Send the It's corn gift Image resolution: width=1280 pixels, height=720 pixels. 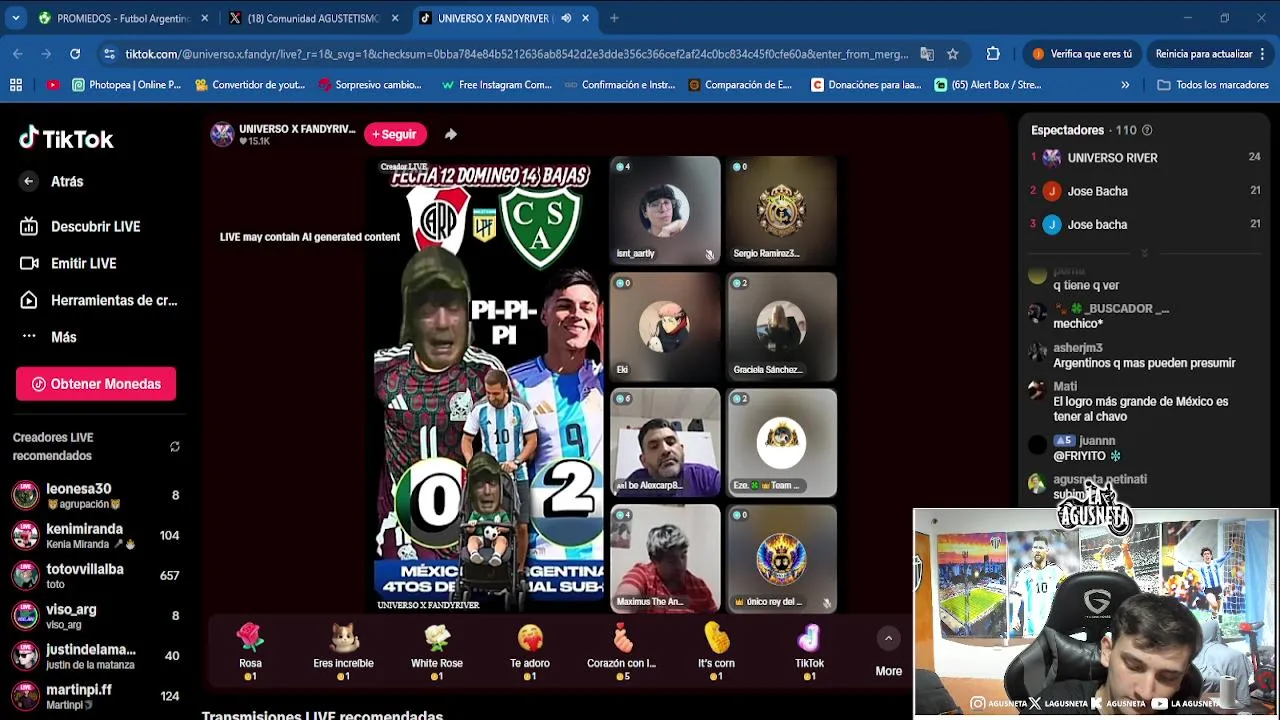pos(716,650)
